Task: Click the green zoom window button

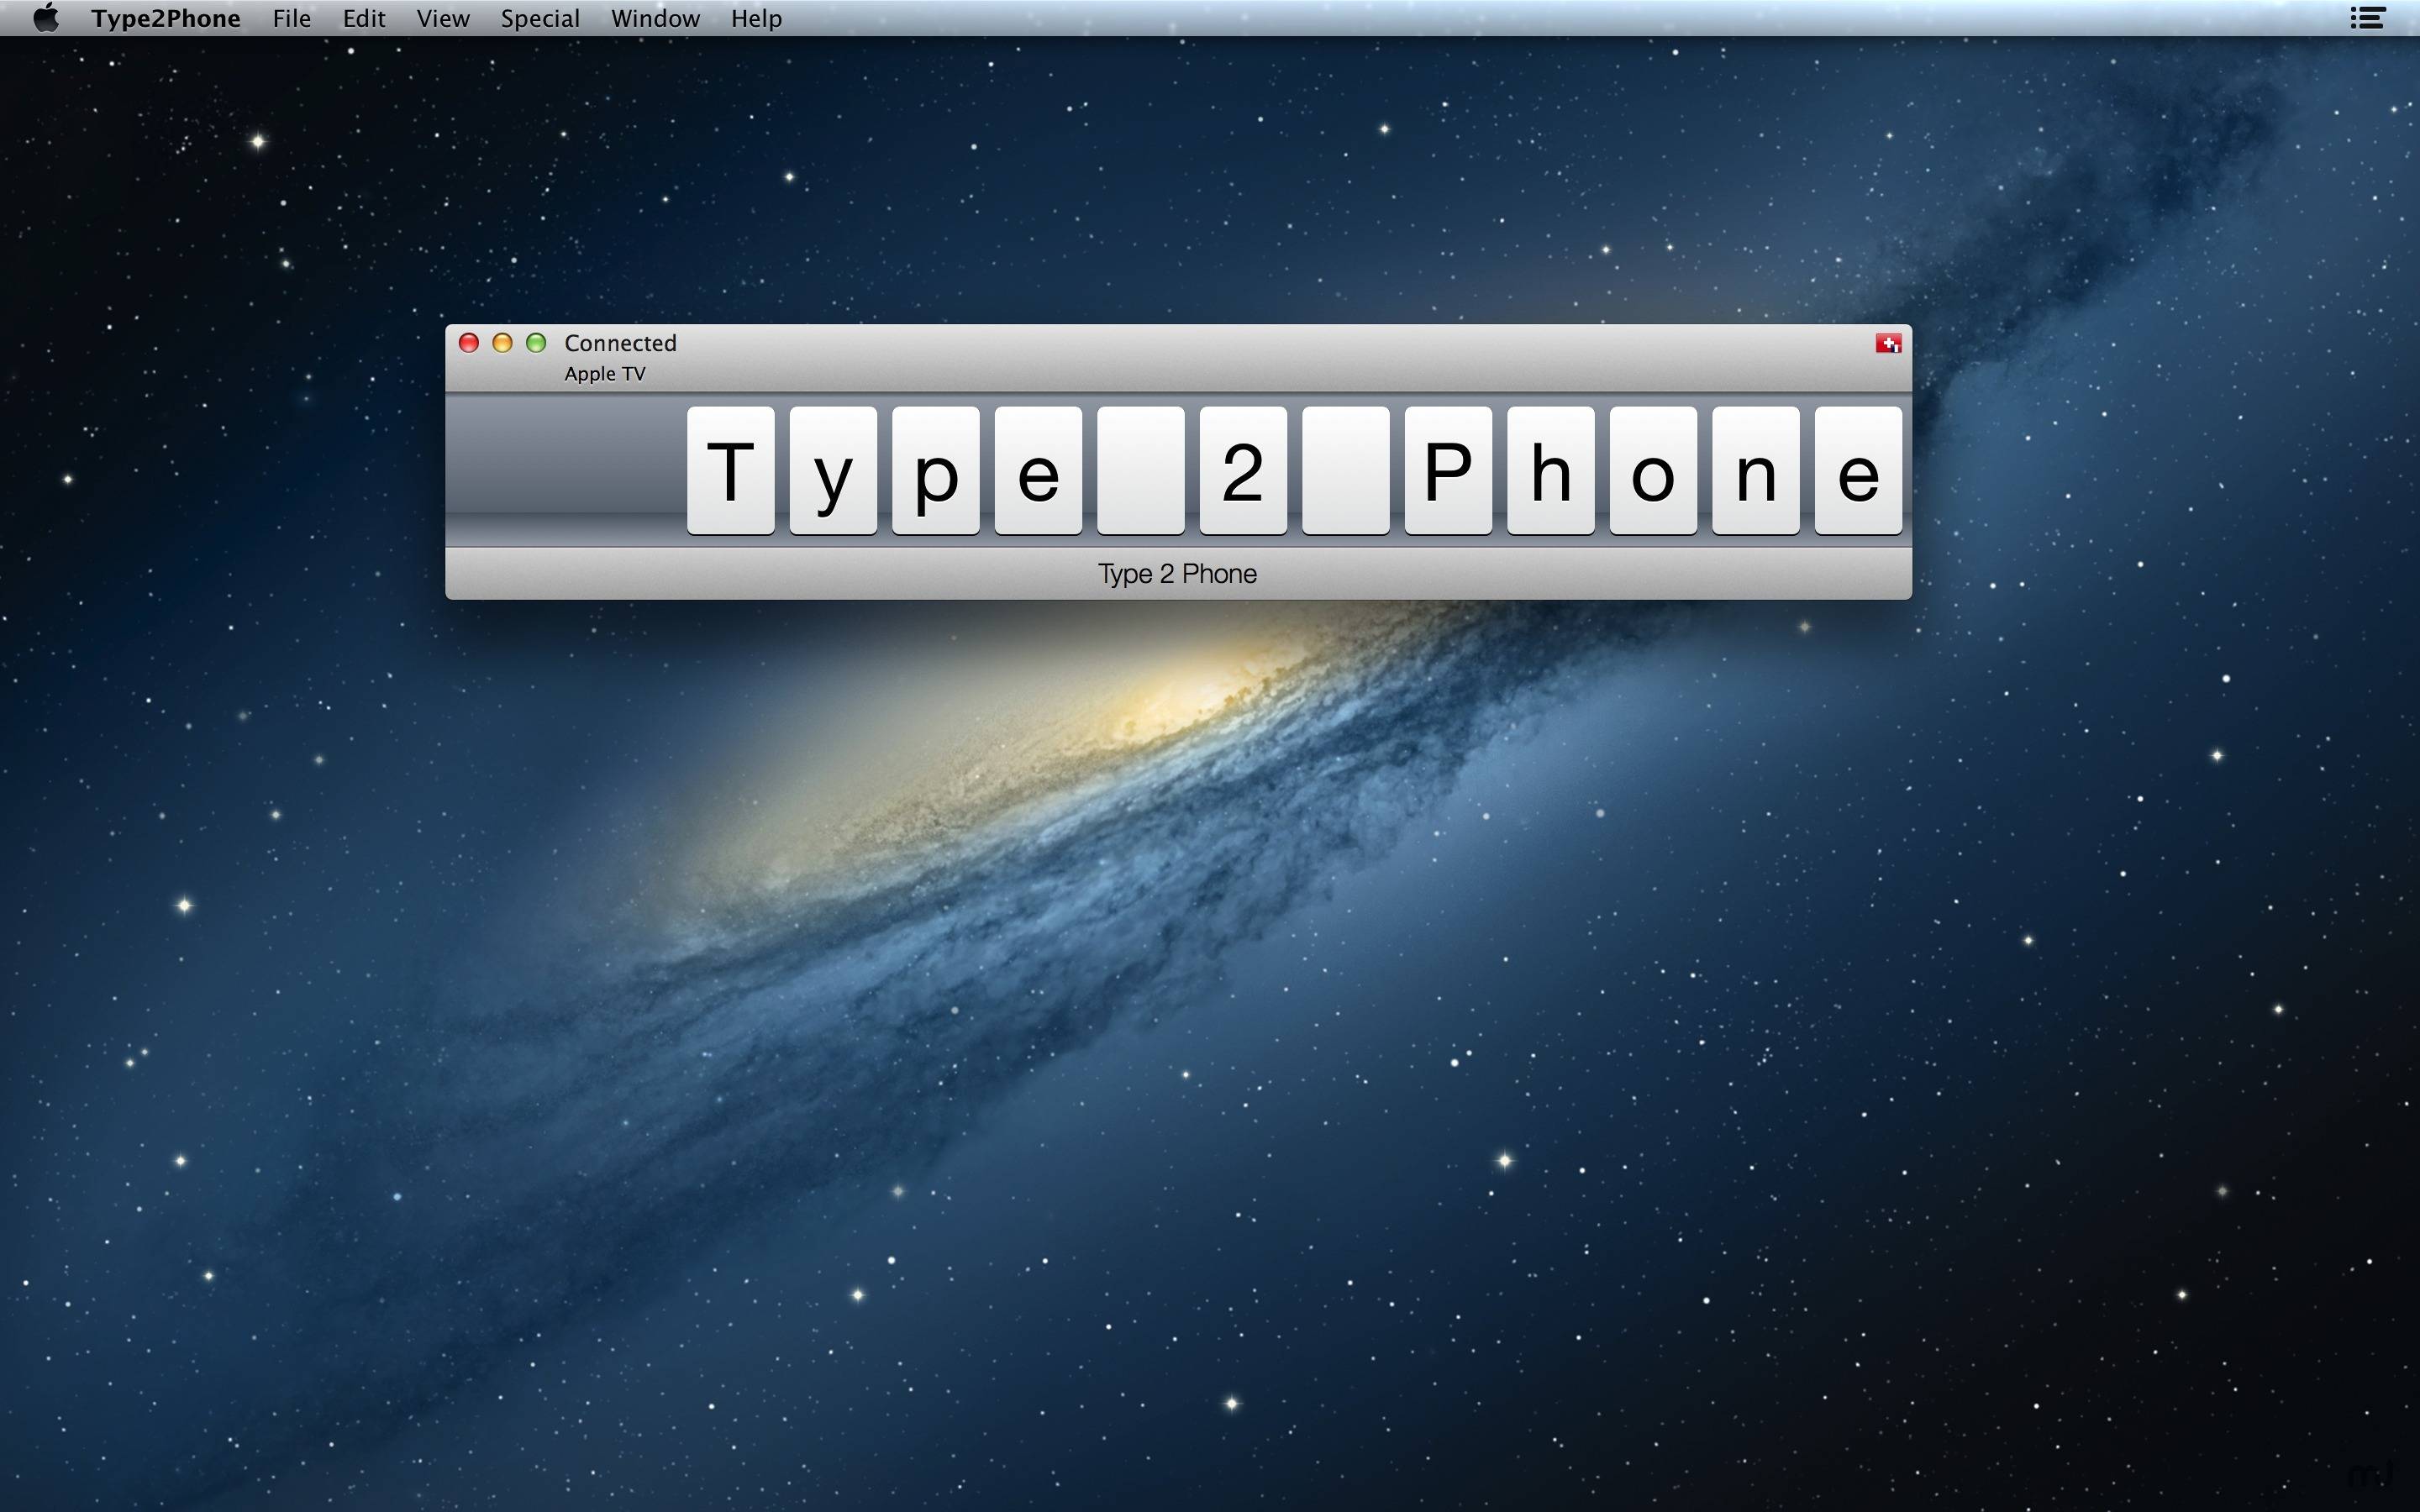Action: [536, 343]
